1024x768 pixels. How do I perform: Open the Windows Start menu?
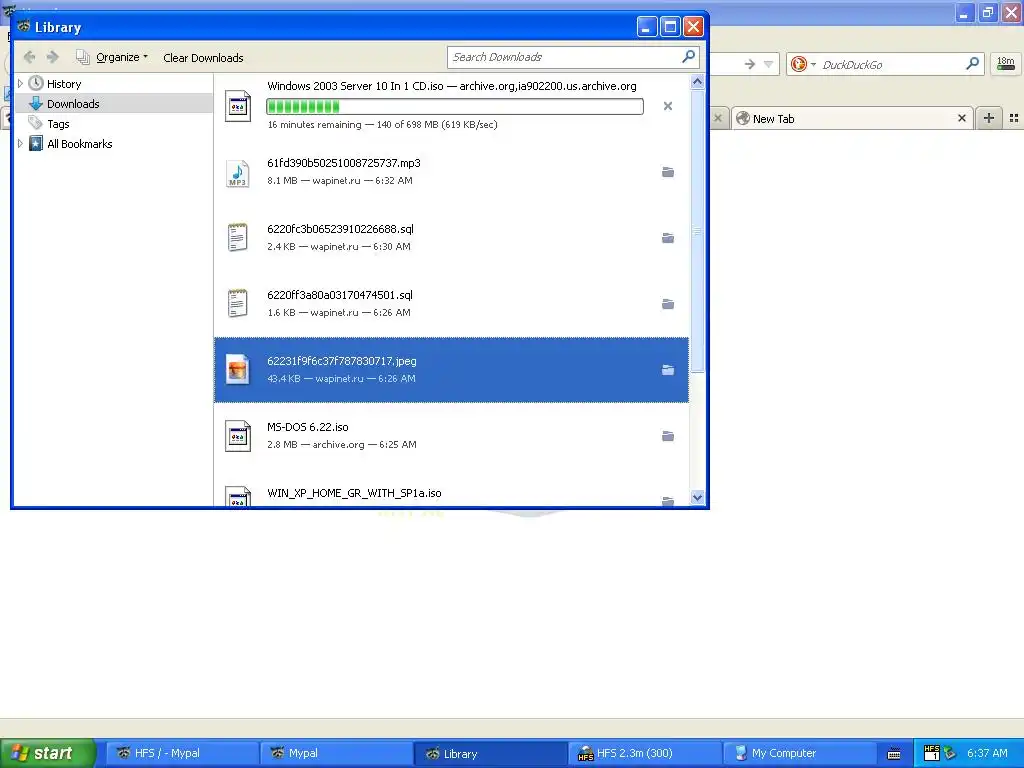pos(48,753)
